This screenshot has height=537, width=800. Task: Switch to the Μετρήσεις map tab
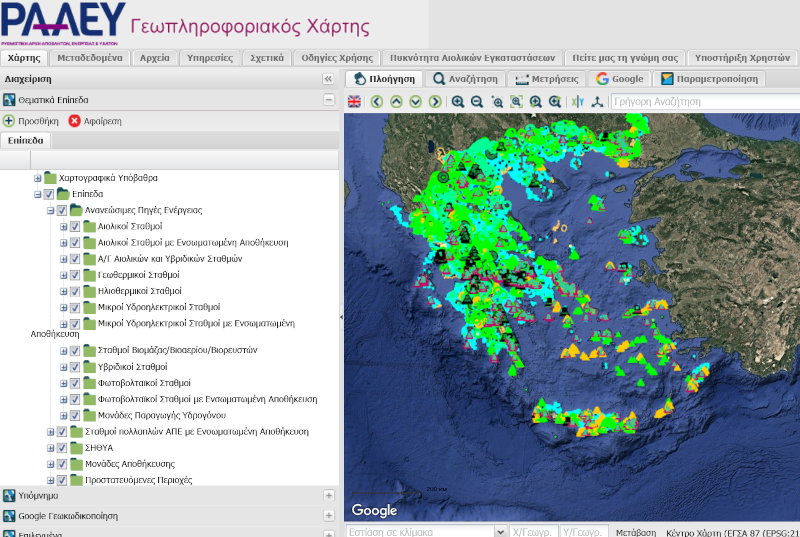(545, 78)
